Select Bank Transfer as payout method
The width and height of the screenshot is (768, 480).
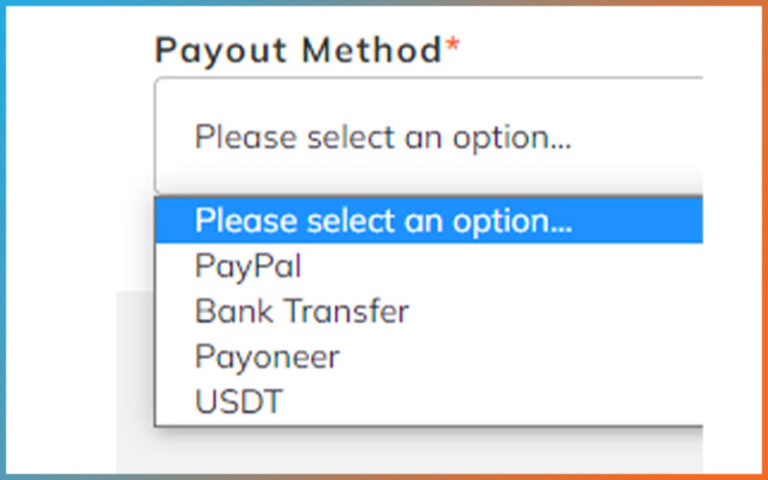(301, 311)
